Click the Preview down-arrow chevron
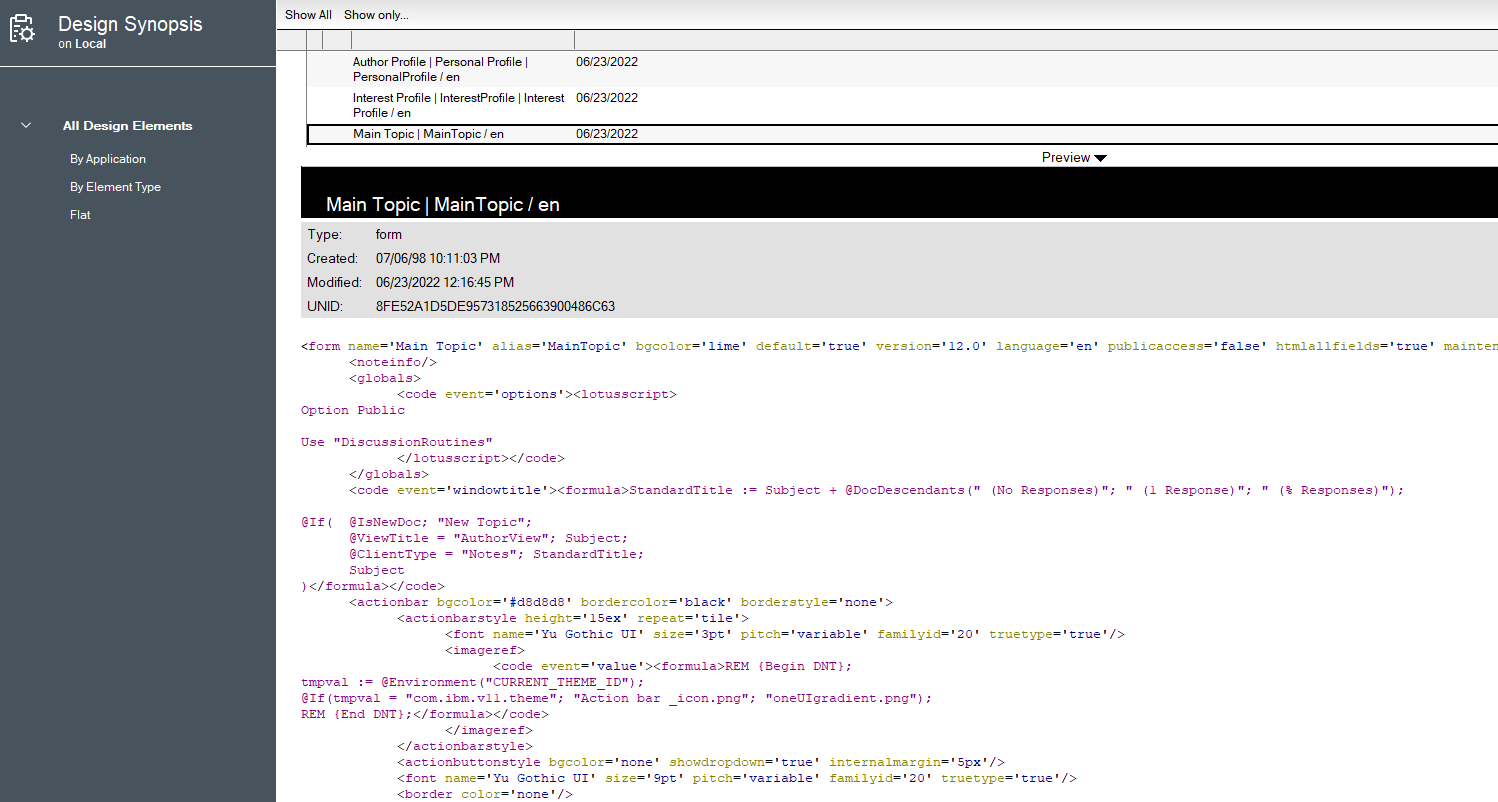 [1100, 158]
